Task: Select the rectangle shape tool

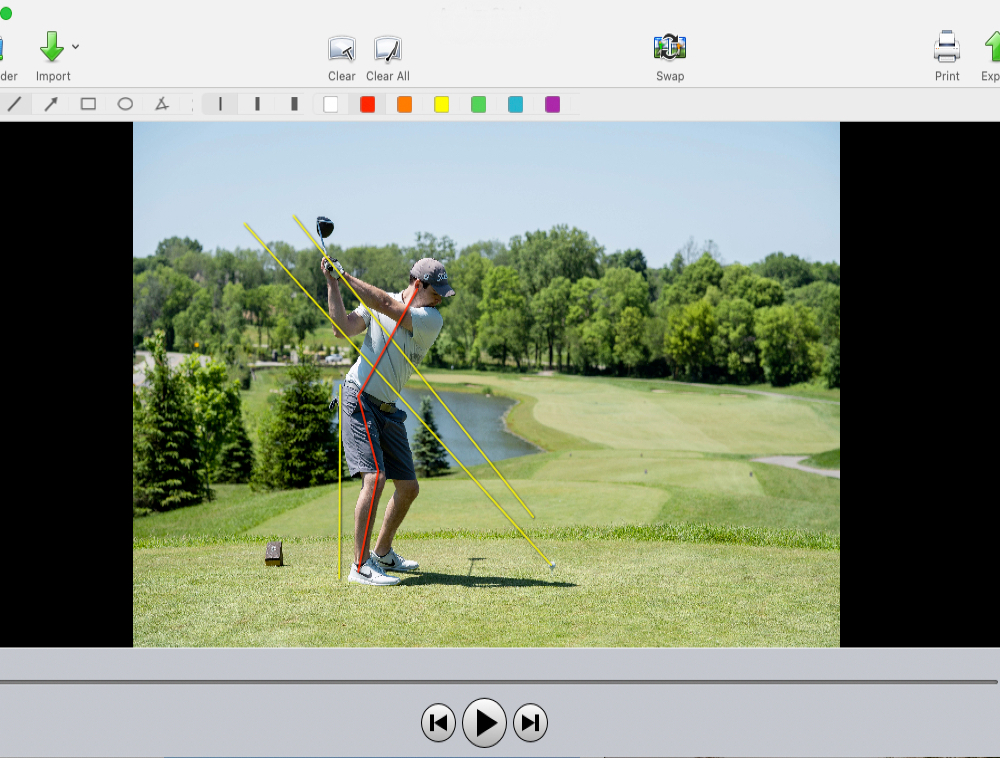Action: click(x=88, y=104)
